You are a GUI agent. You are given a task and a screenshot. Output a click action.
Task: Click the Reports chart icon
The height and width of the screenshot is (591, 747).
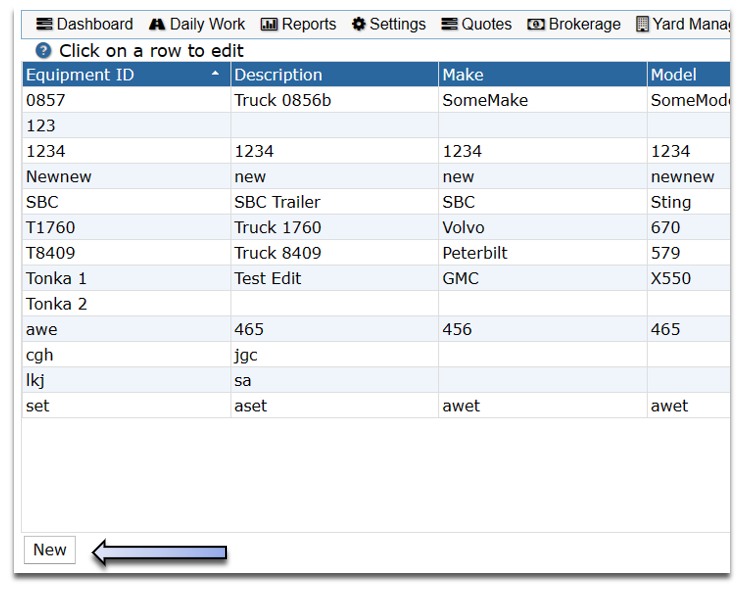269,24
